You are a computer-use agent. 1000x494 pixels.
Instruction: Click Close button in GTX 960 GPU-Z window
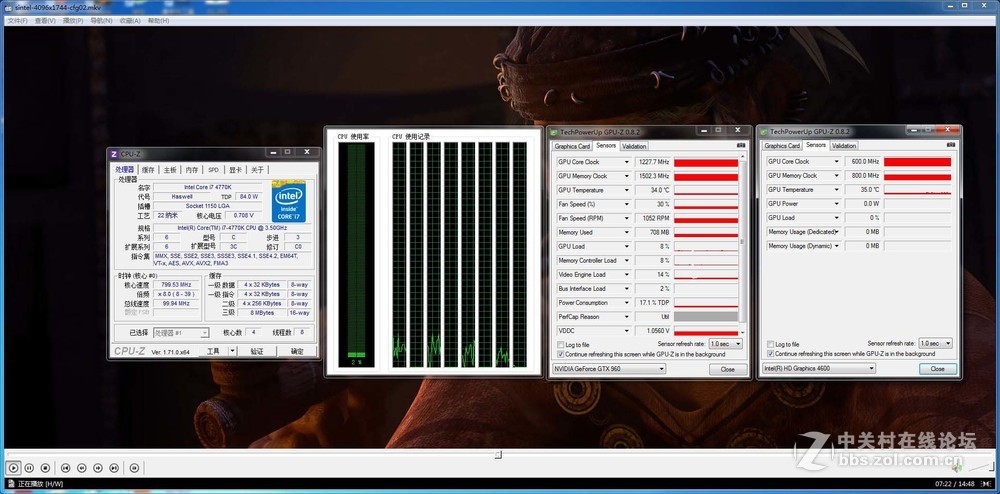pyautogui.click(x=727, y=369)
